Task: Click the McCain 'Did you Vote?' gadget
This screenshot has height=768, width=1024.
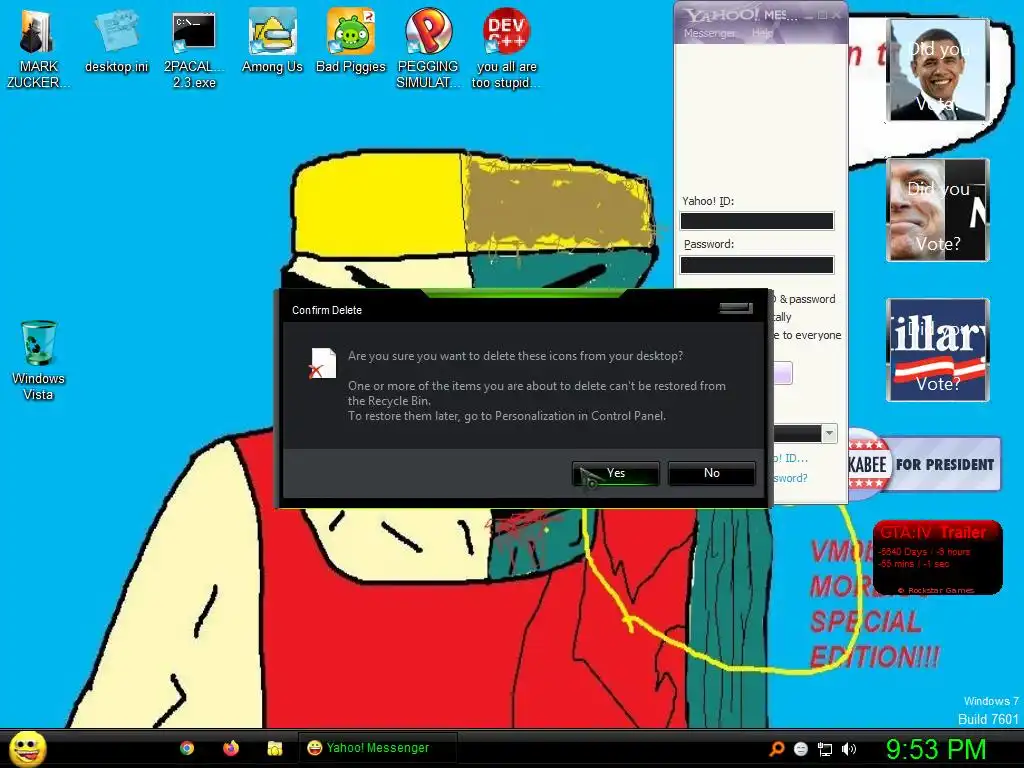Action: (x=938, y=210)
